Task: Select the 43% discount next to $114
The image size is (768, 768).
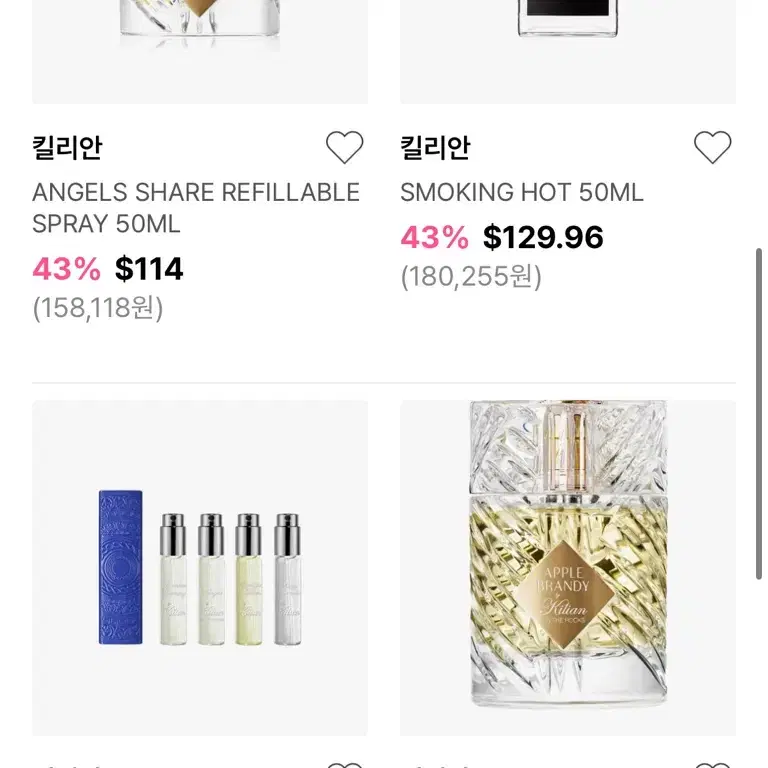Action: click(x=67, y=269)
